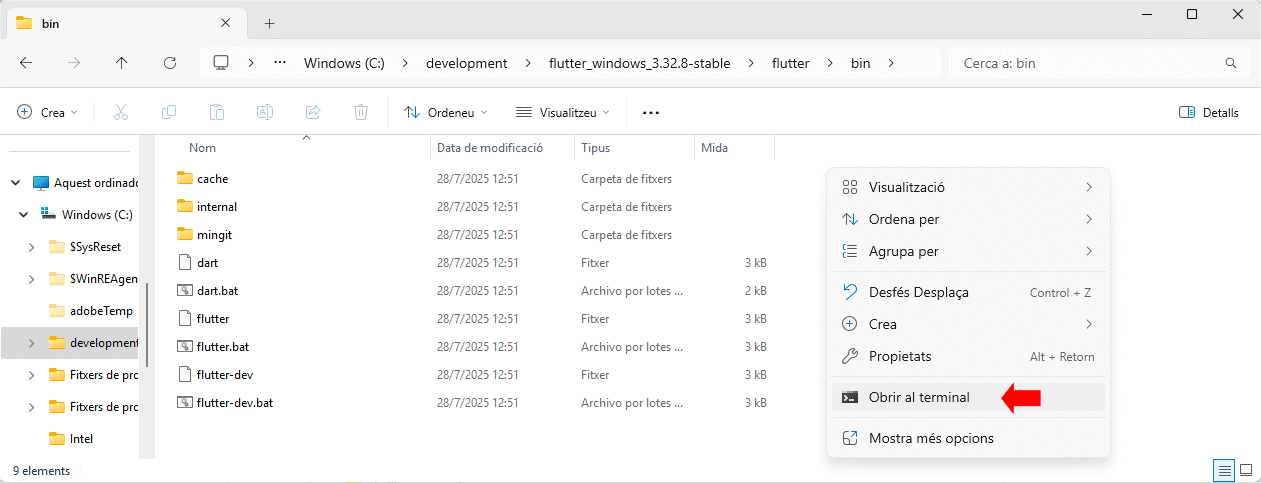Switch to details list view in status bar

click(x=1224, y=470)
